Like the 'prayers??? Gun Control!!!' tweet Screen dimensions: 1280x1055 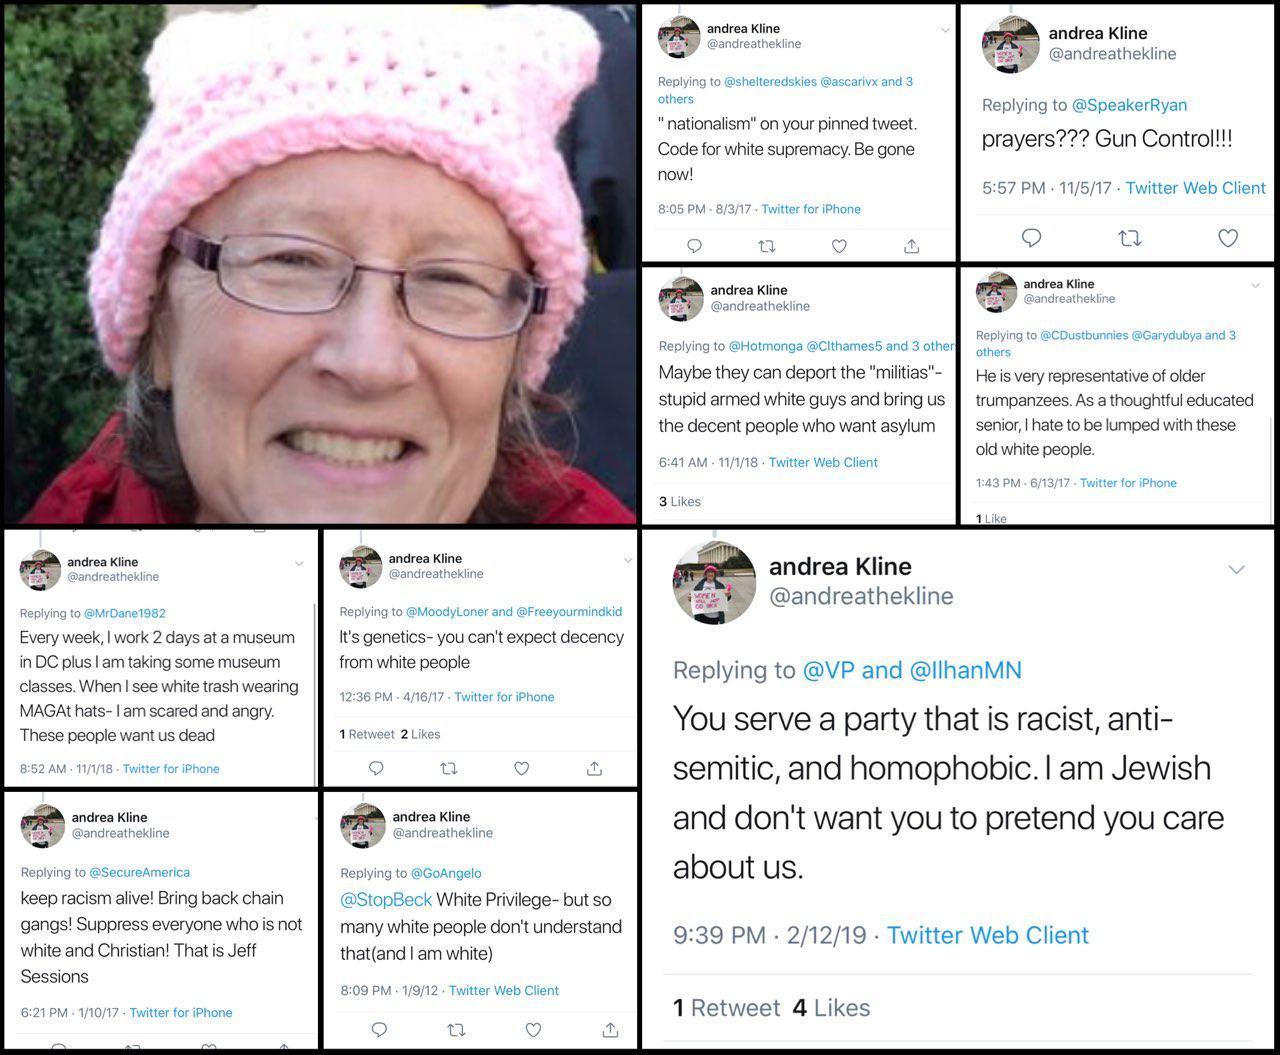coord(1228,238)
